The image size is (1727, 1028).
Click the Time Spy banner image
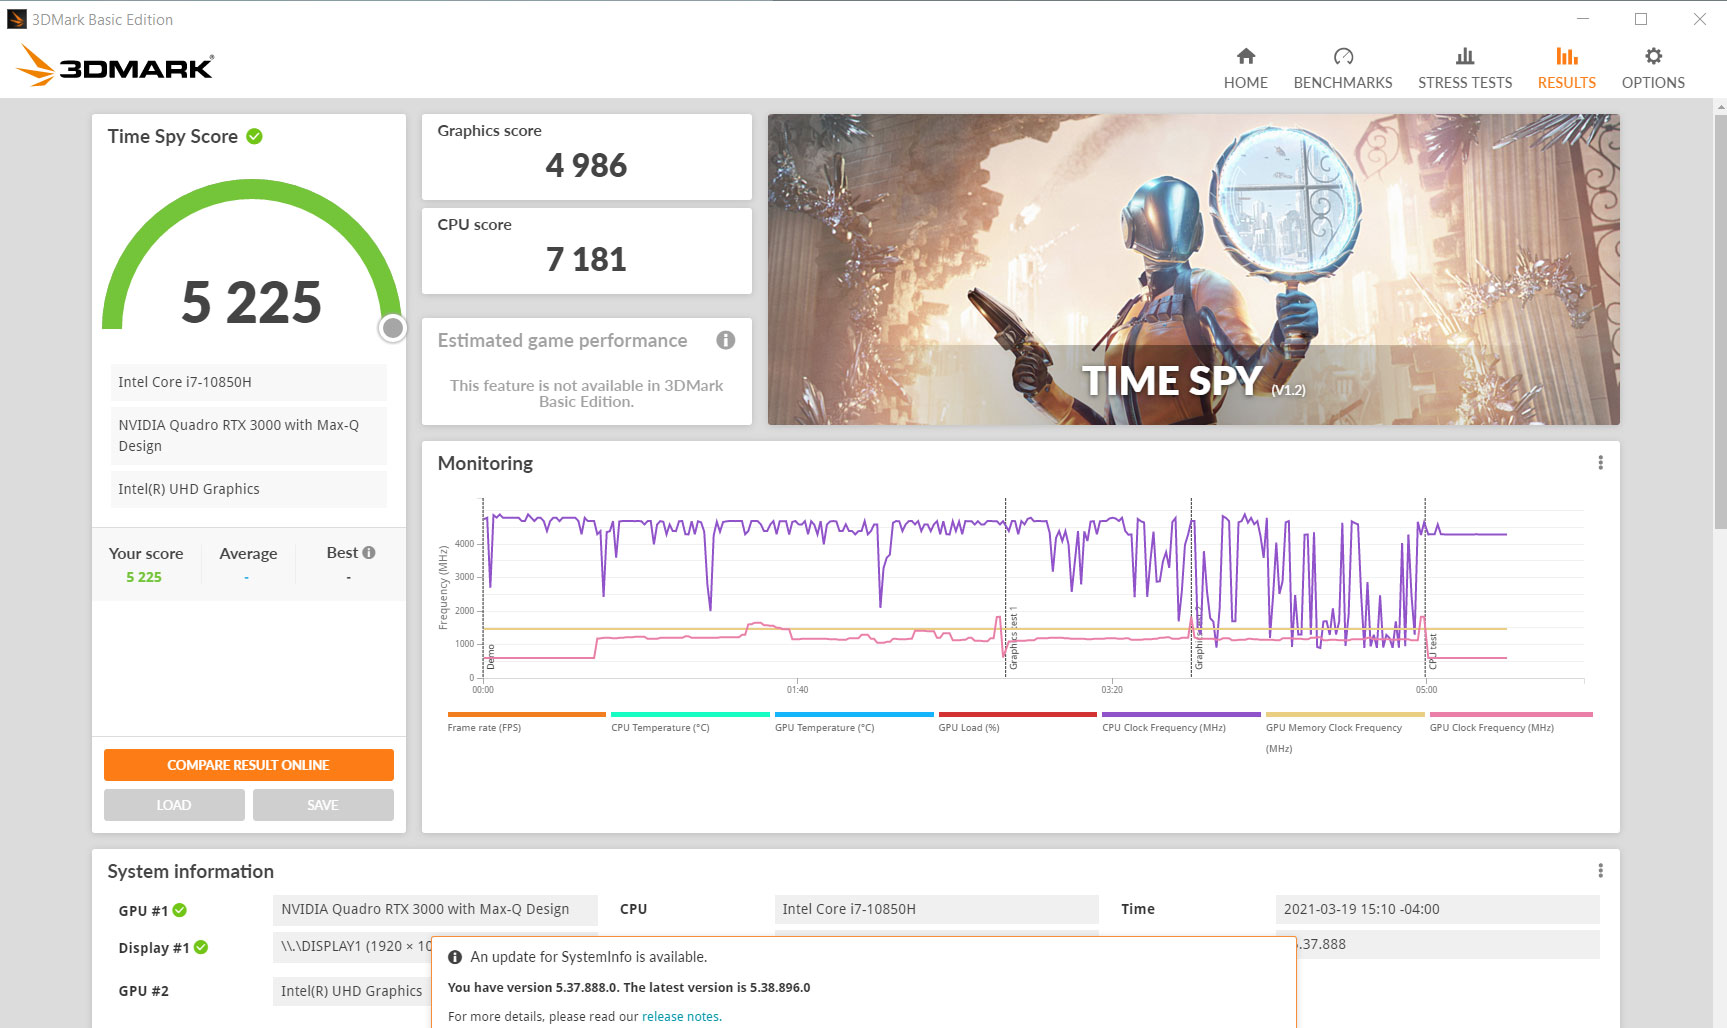tap(1193, 269)
